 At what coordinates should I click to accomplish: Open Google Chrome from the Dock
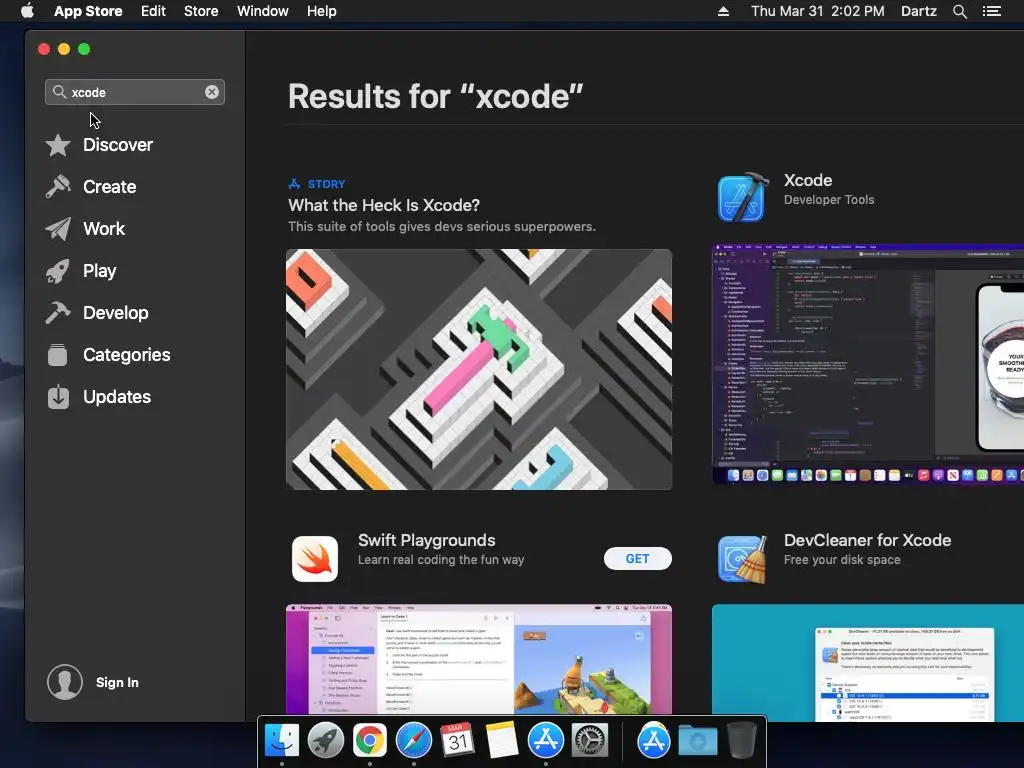click(x=370, y=741)
